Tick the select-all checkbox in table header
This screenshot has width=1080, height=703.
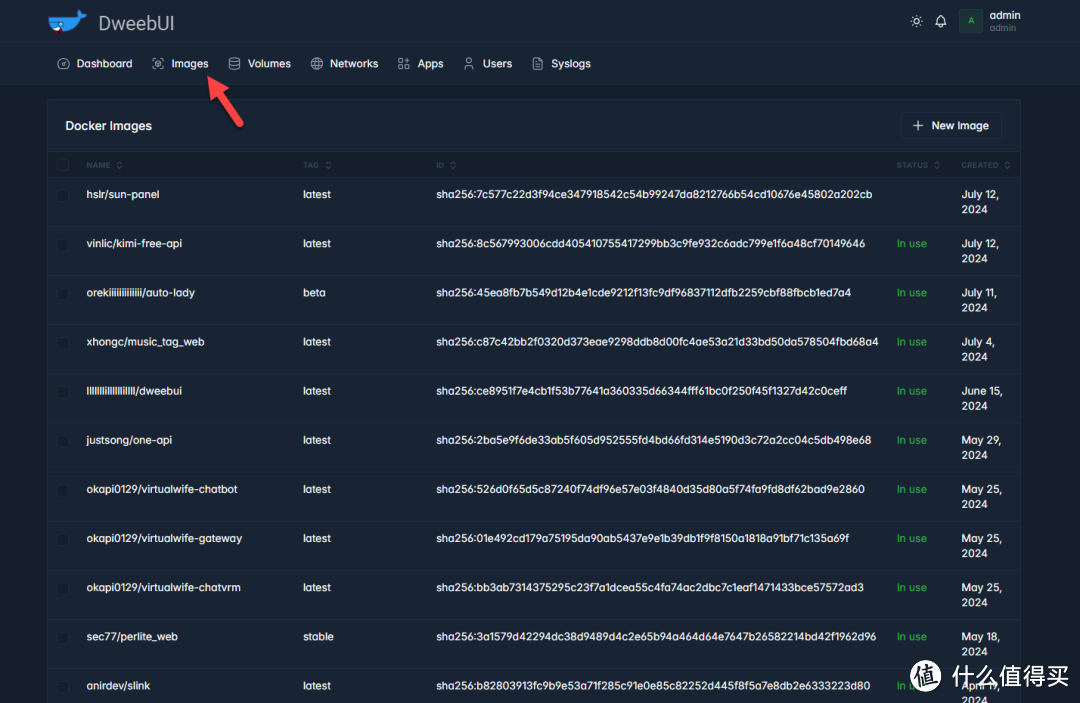(x=63, y=165)
